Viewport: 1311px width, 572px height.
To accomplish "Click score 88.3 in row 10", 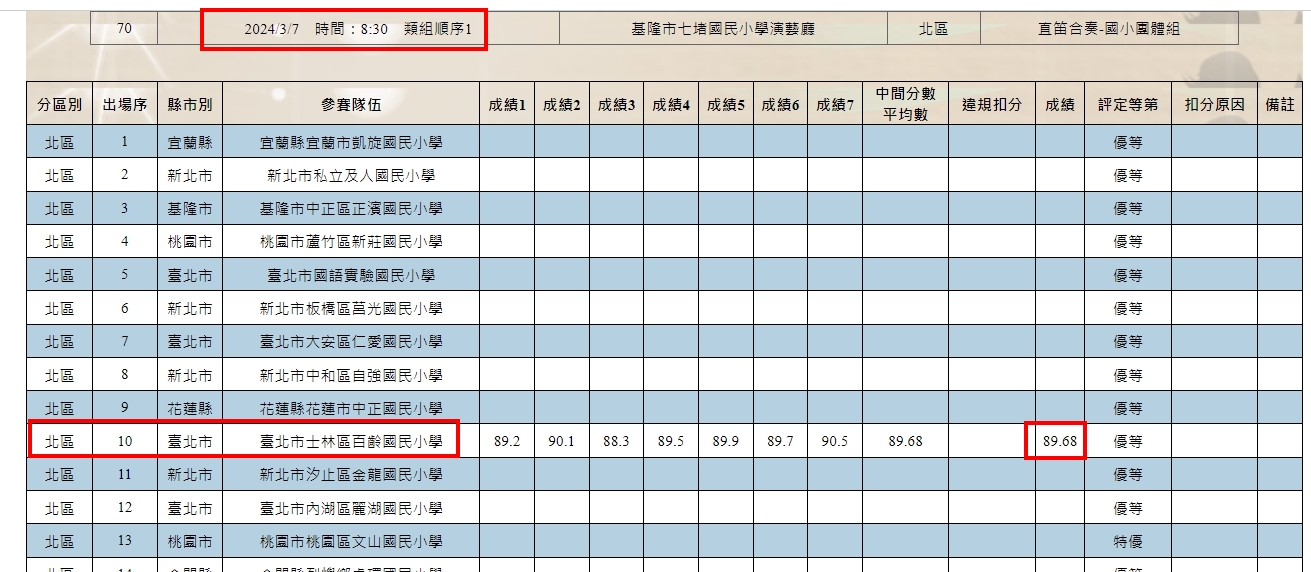I will (x=616, y=441).
